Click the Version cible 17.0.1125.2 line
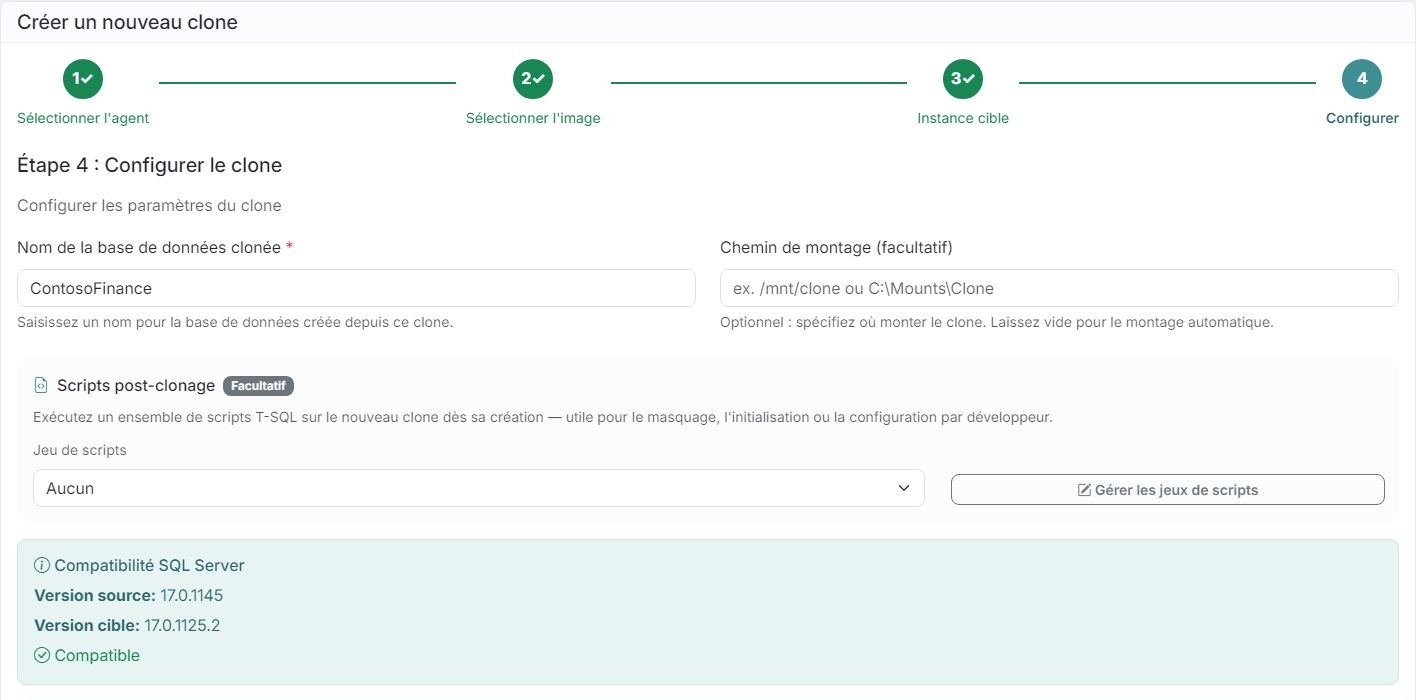Image resolution: width=1416 pixels, height=700 pixels. 127,625
